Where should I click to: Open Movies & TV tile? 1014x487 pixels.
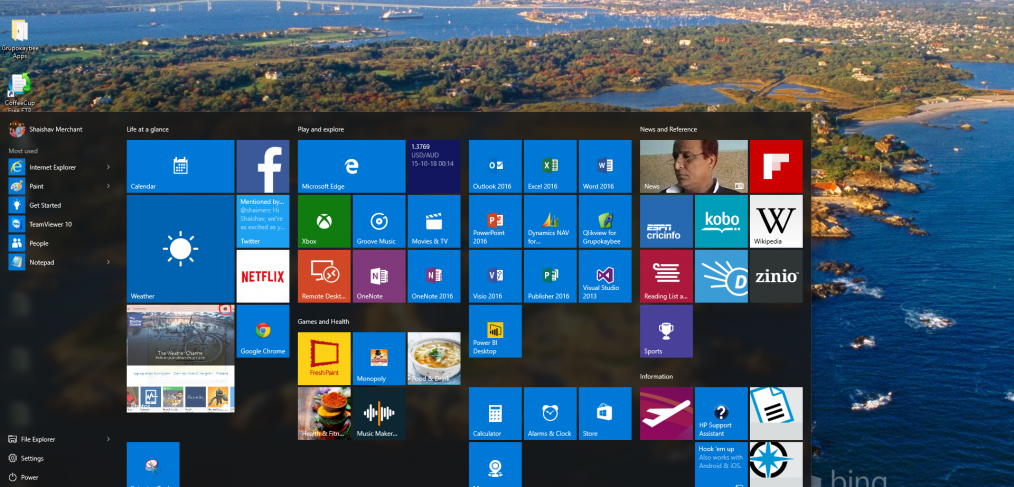tap(434, 221)
